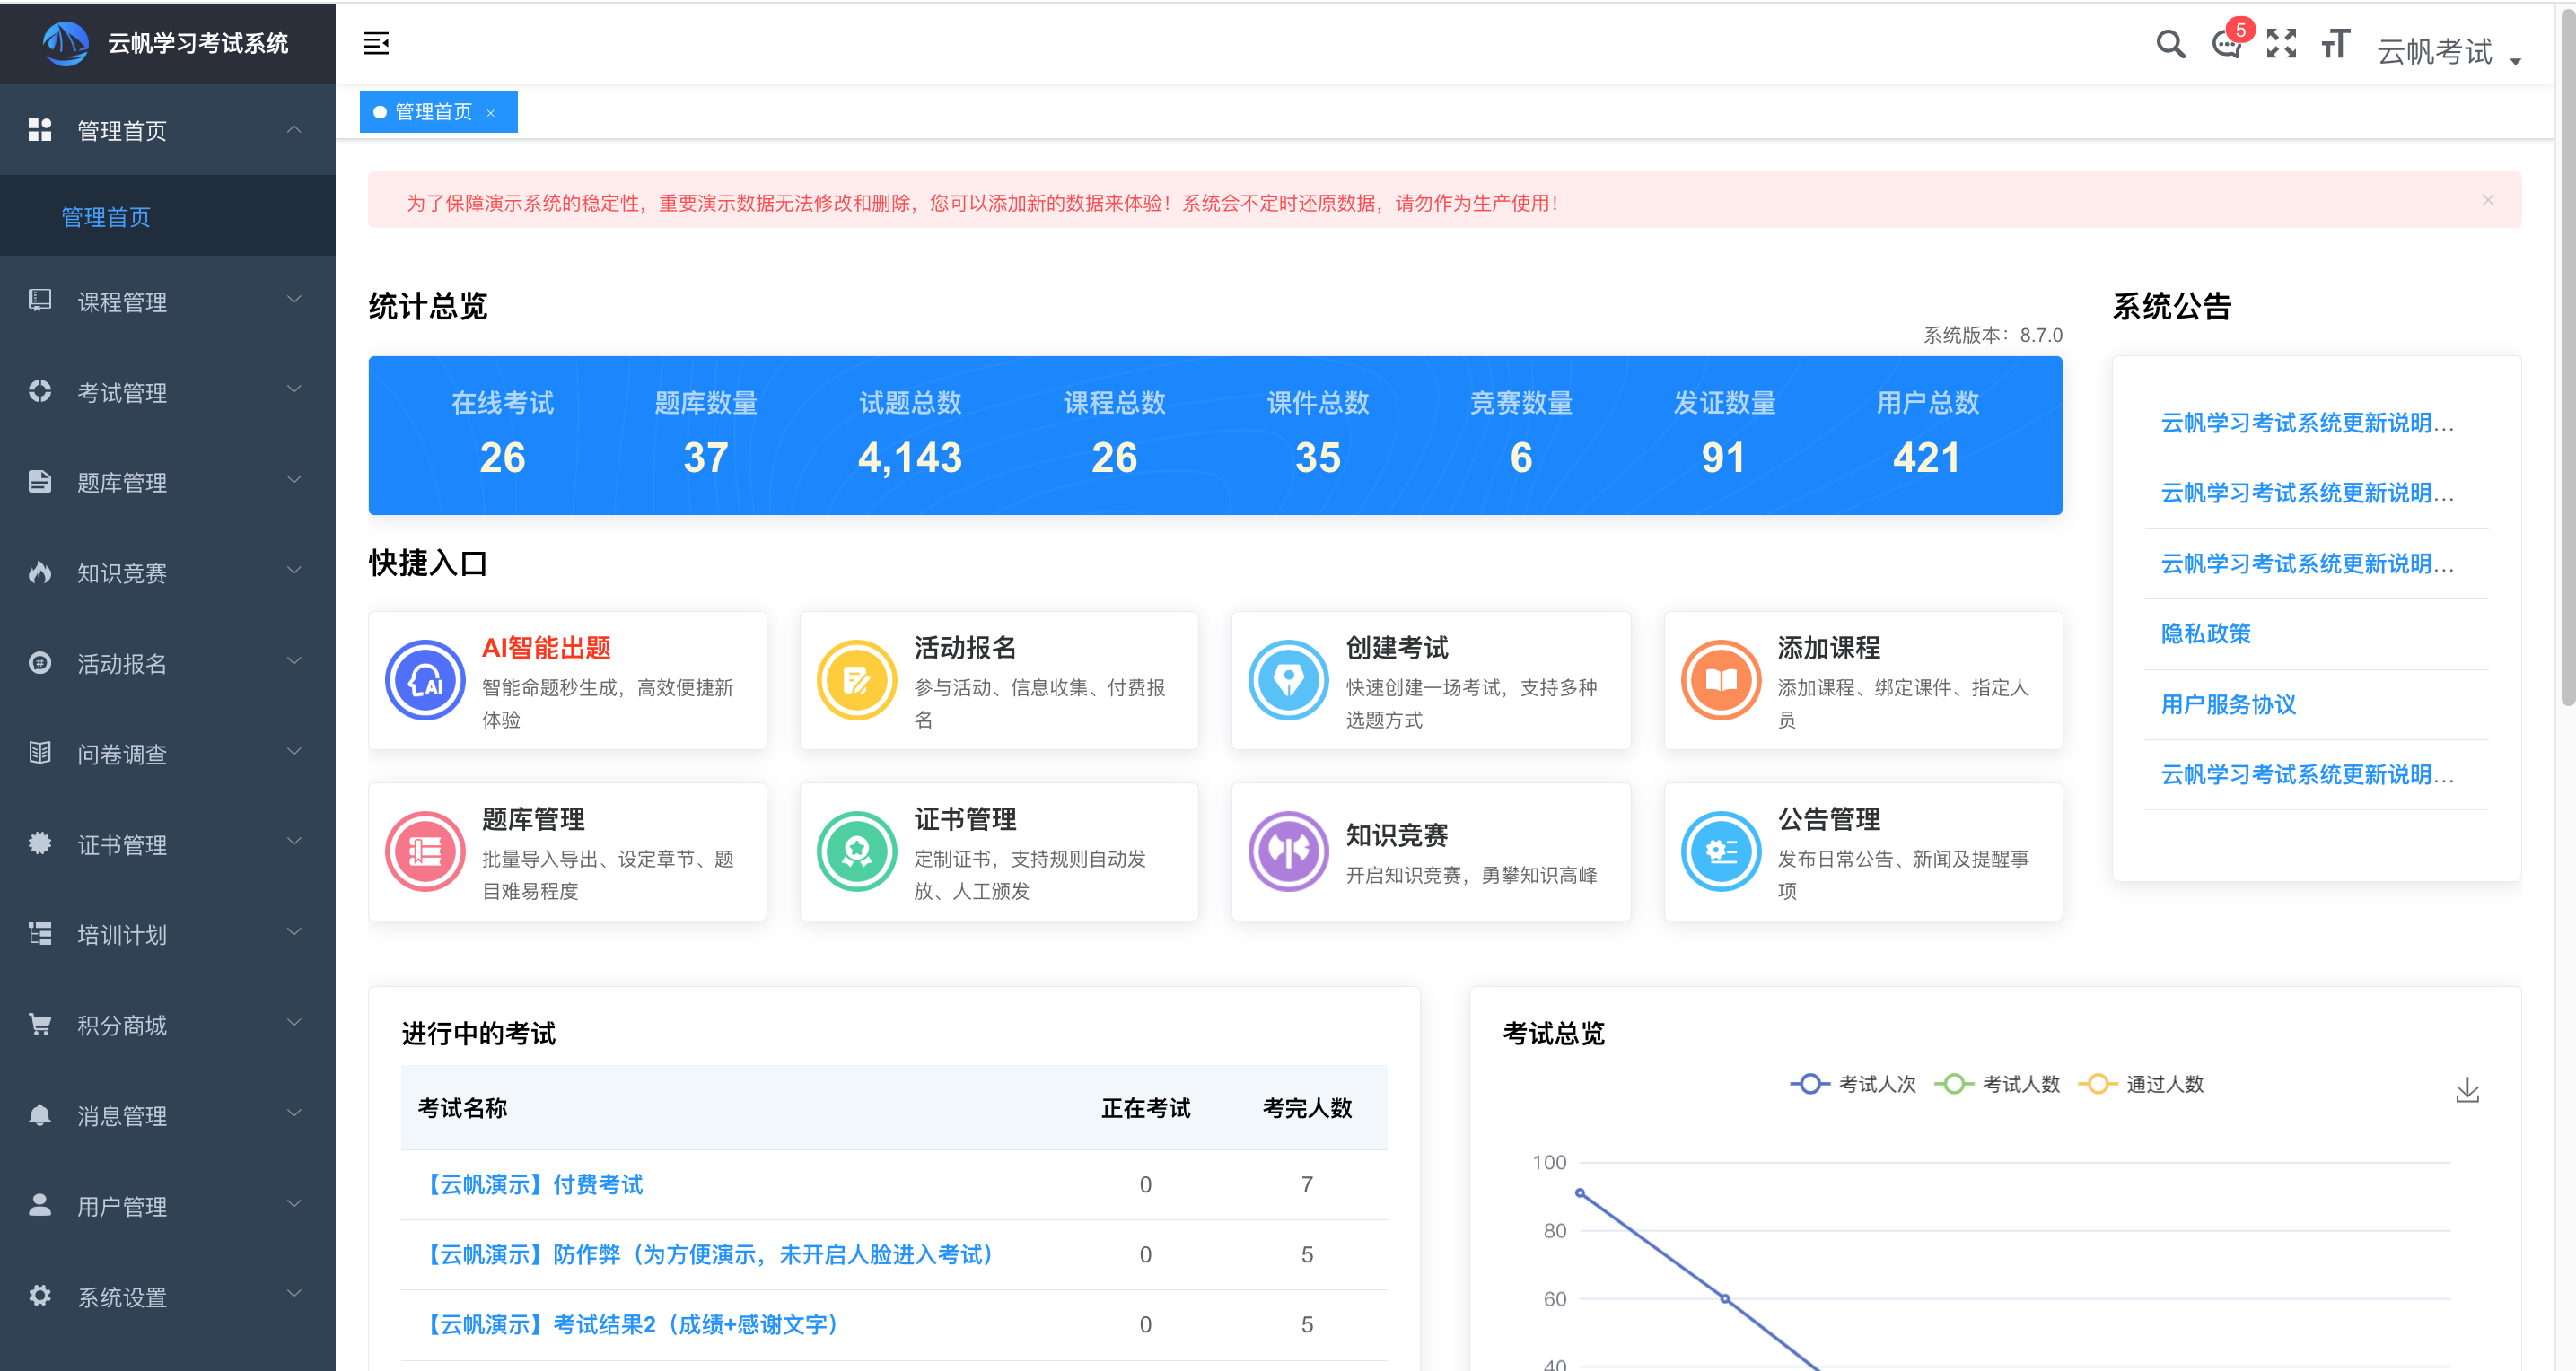Open 隐私政策 announcement link
This screenshot has height=1371, width=2576.
pyautogui.click(x=2205, y=633)
